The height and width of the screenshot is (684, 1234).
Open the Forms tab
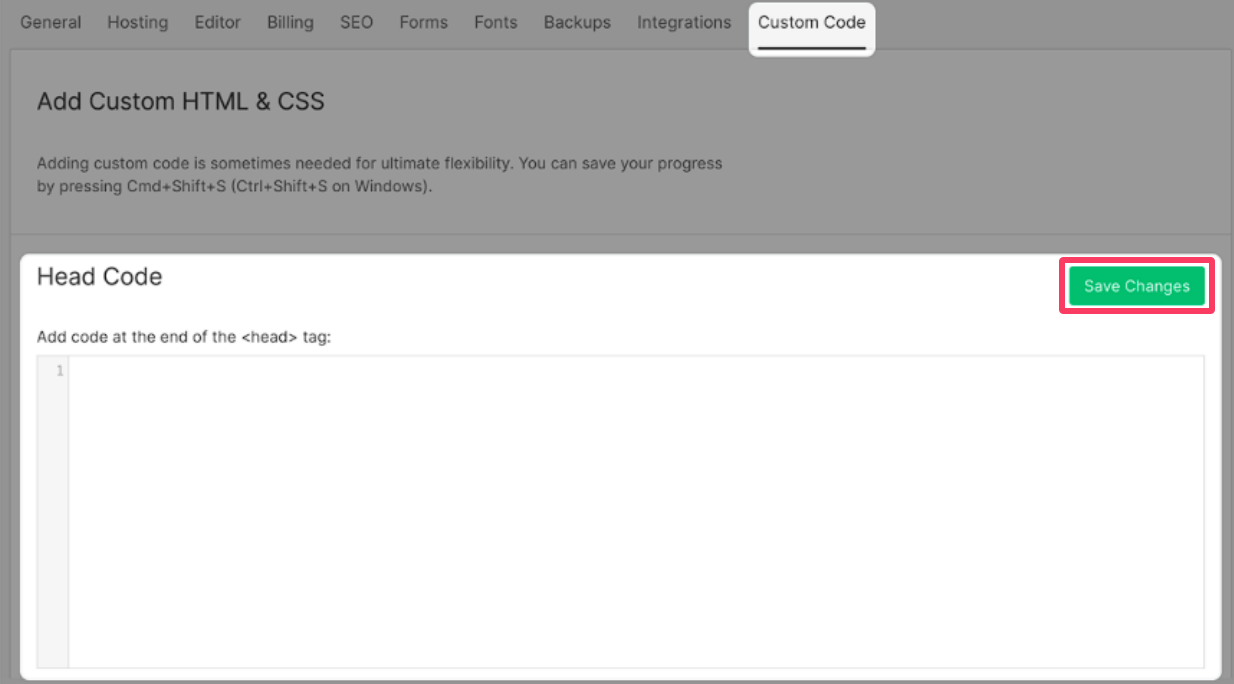(424, 22)
